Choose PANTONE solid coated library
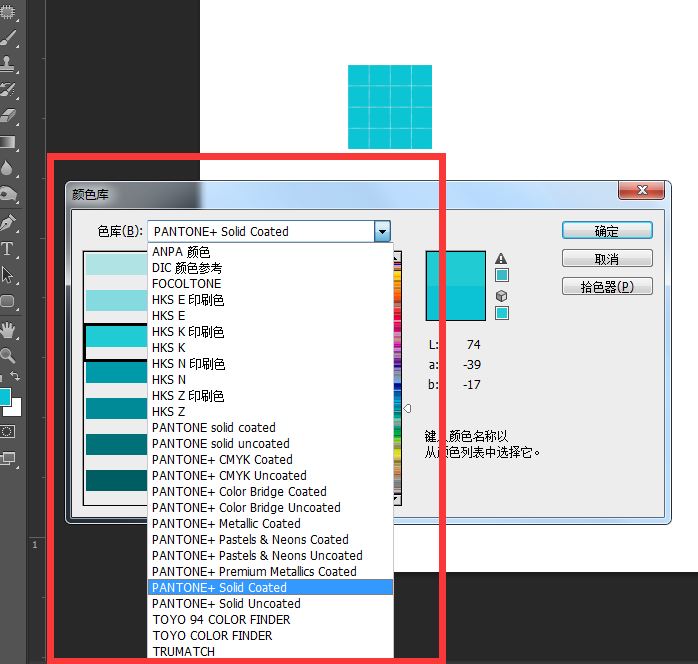Viewport: 698px width, 664px height. pyautogui.click(x=270, y=428)
